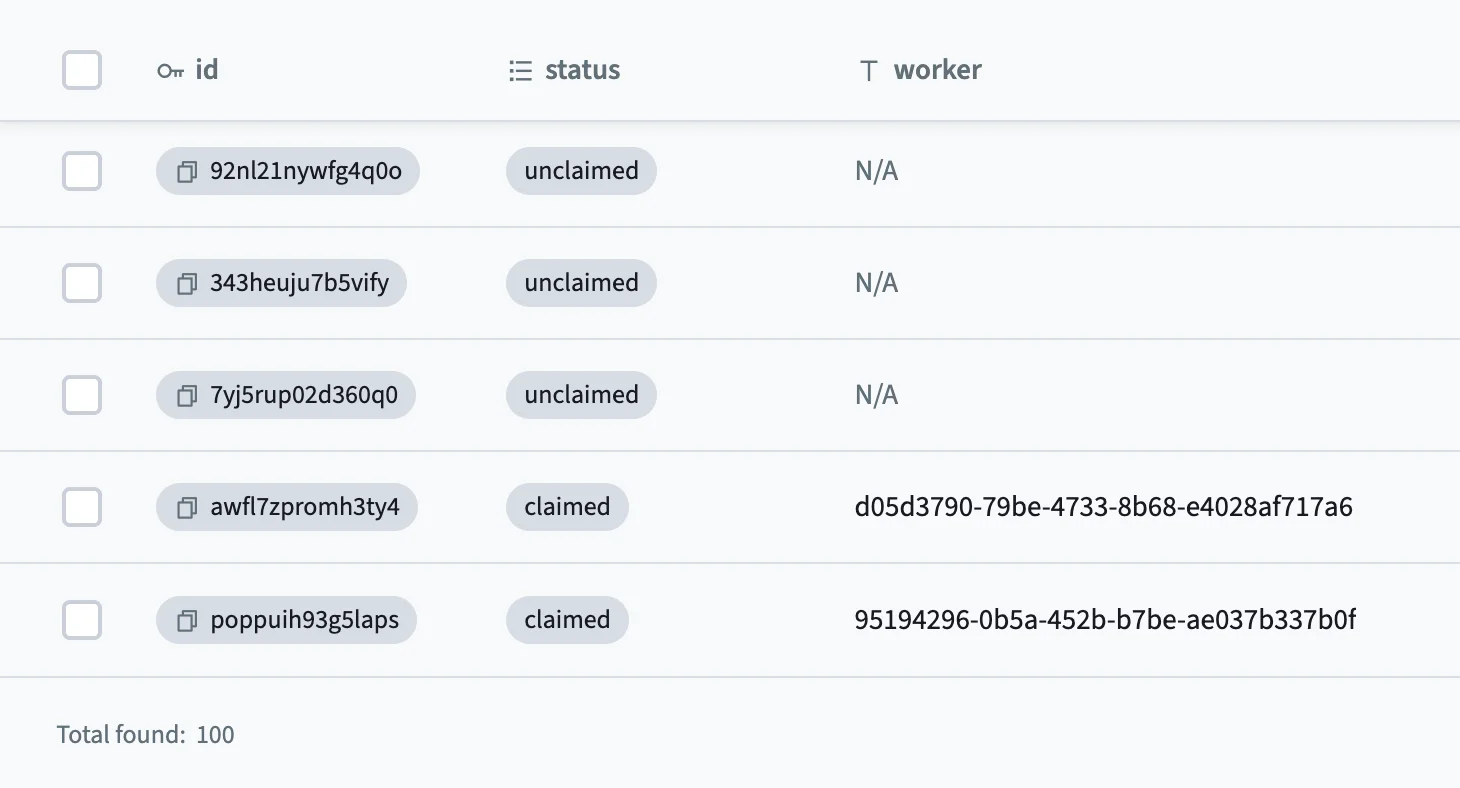Tick the checkbox for row poppuih93g5laps
Screen dimensions: 1460x788
click(82, 620)
